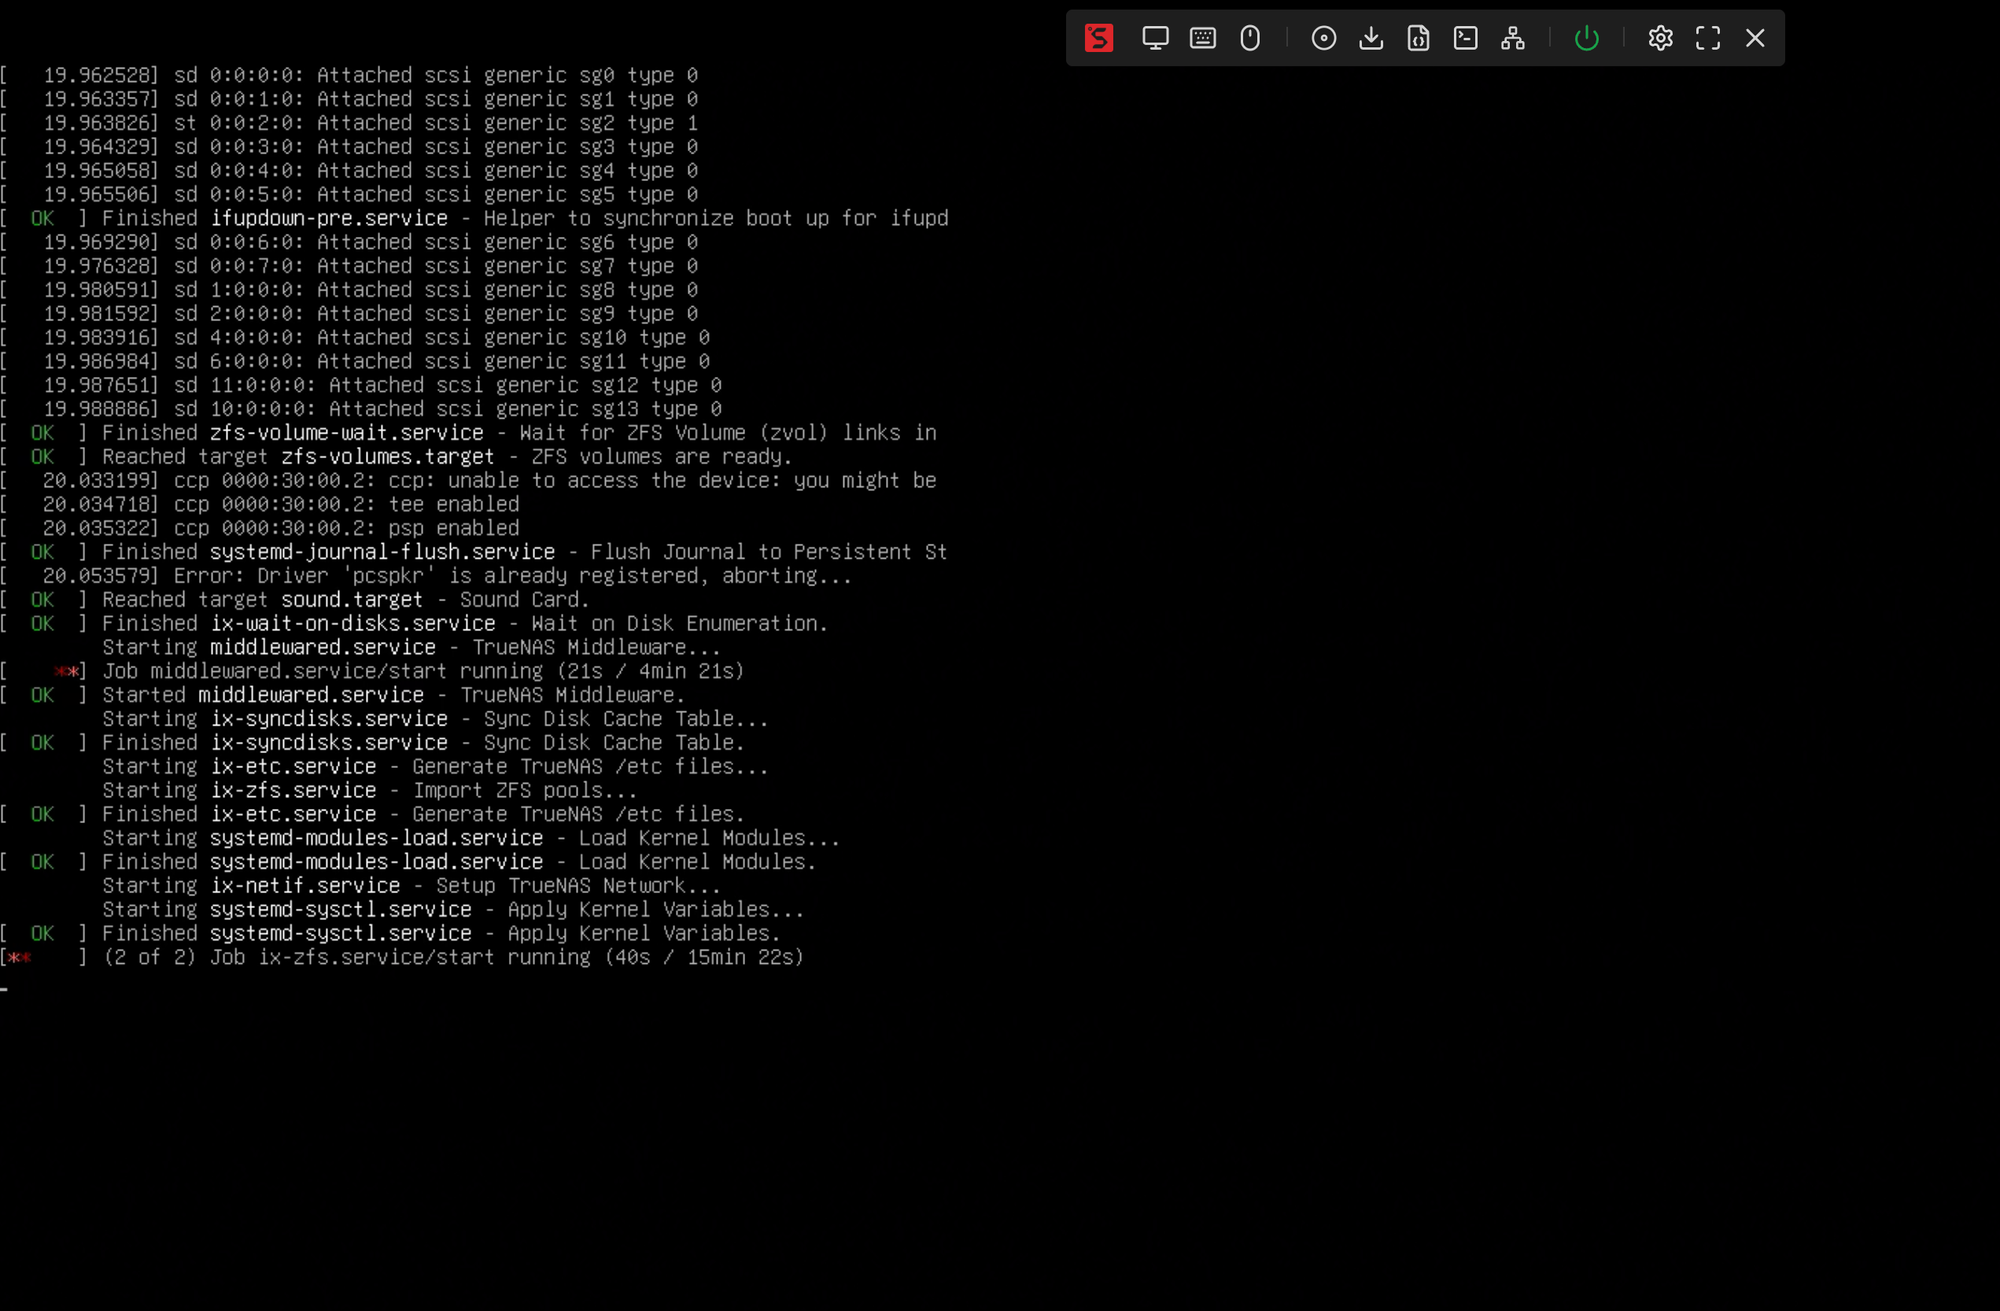Click 'sound.target' text
Image resolution: width=2000 pixels, height=1311 pixels.
(x=352, y=600)
